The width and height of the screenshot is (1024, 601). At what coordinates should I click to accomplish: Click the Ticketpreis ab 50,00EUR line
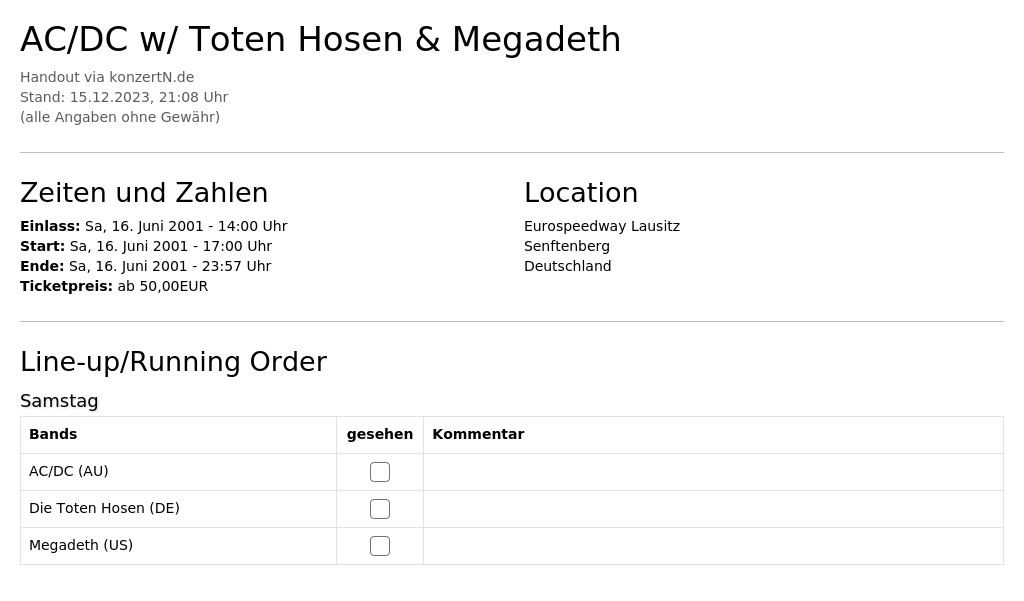coord(114,286)
